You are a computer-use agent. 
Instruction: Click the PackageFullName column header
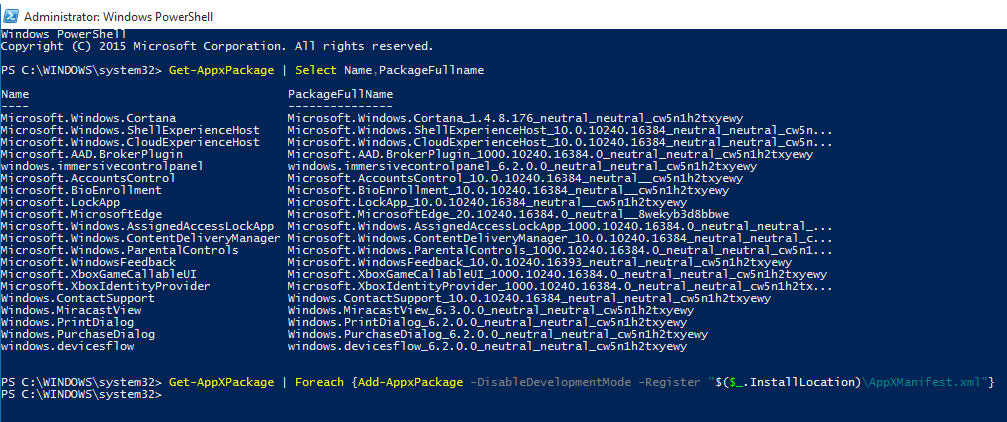(x=340, y=94)
